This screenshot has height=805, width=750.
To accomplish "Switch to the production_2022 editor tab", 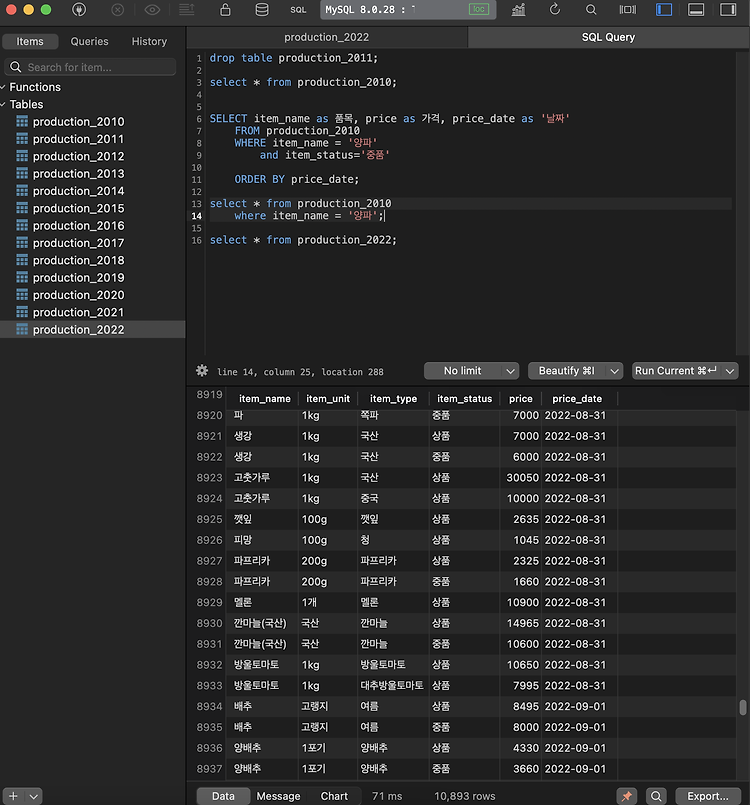I will (x=326, y=37).
